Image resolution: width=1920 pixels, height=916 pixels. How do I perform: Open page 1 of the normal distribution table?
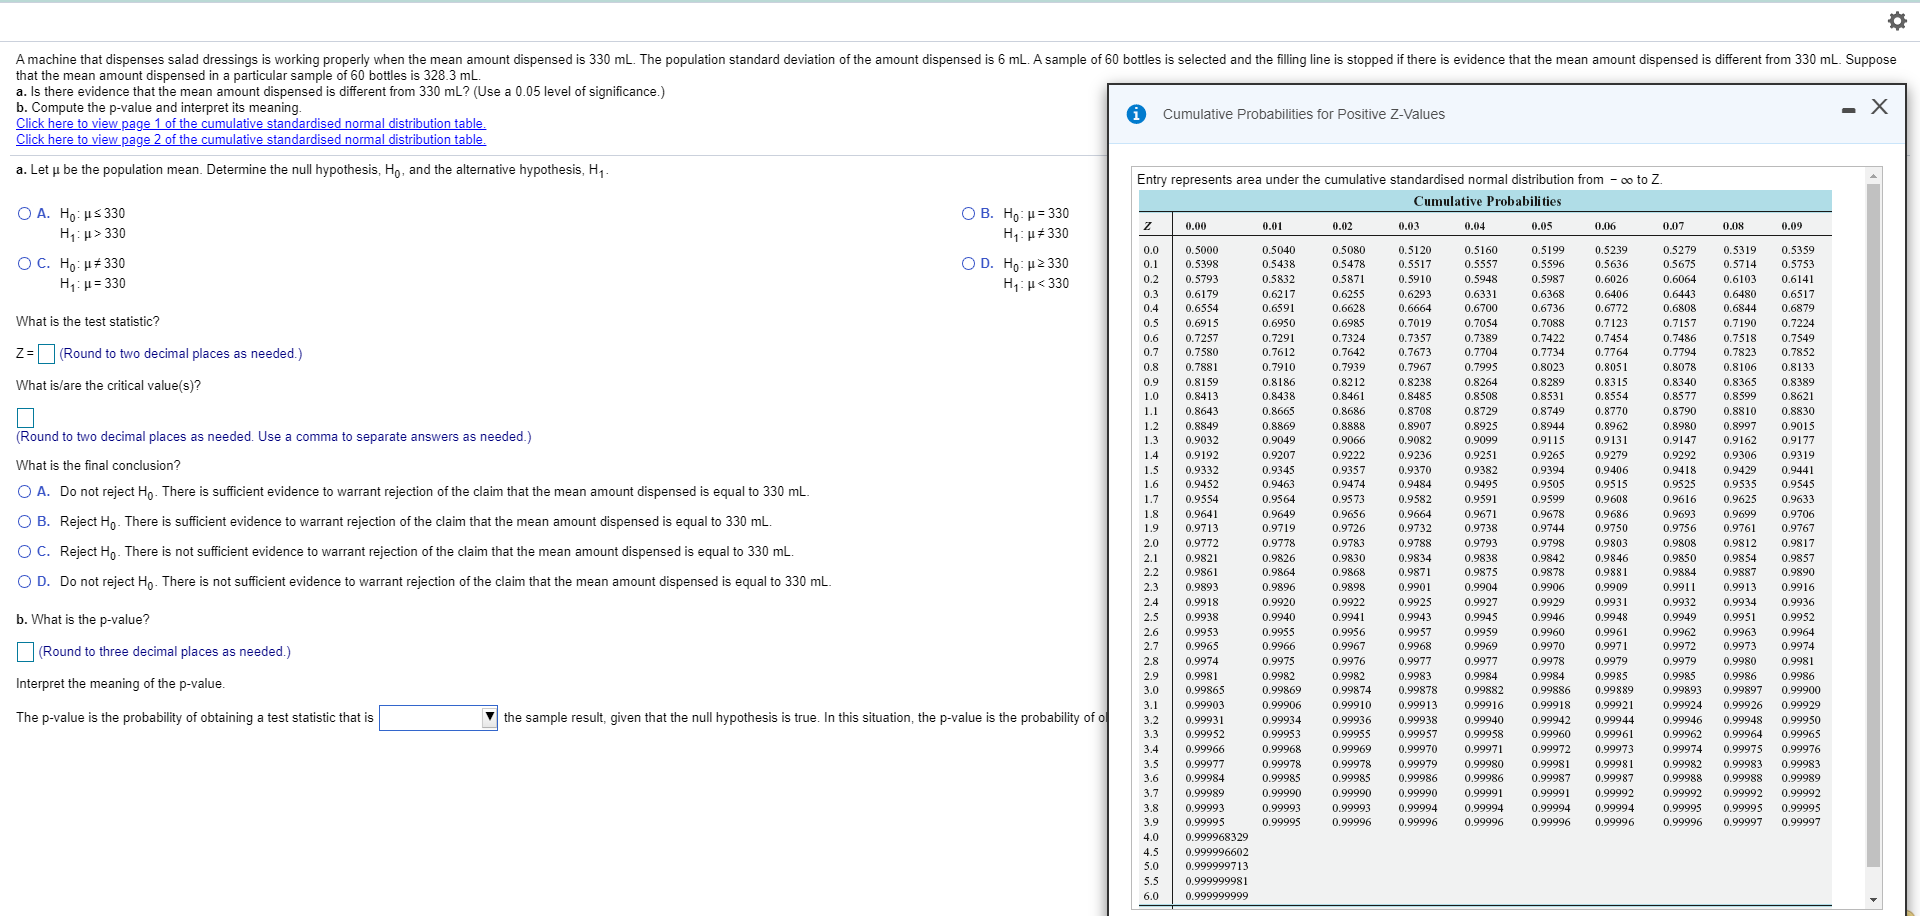coord(250,123)
